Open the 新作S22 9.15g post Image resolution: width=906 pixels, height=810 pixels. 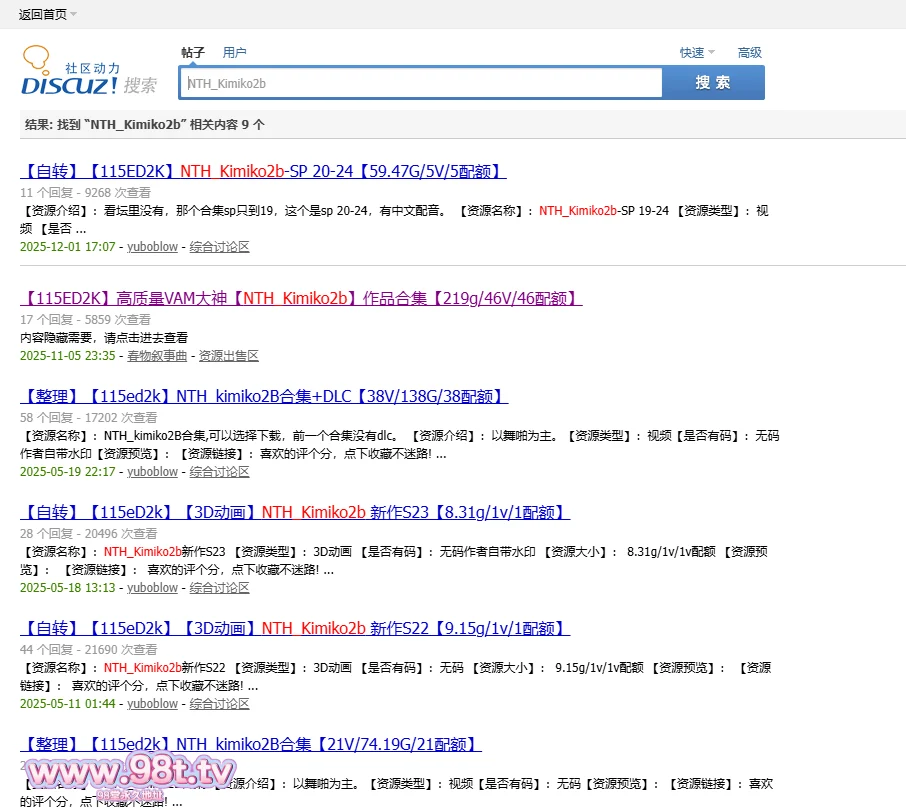click(294, 628)
